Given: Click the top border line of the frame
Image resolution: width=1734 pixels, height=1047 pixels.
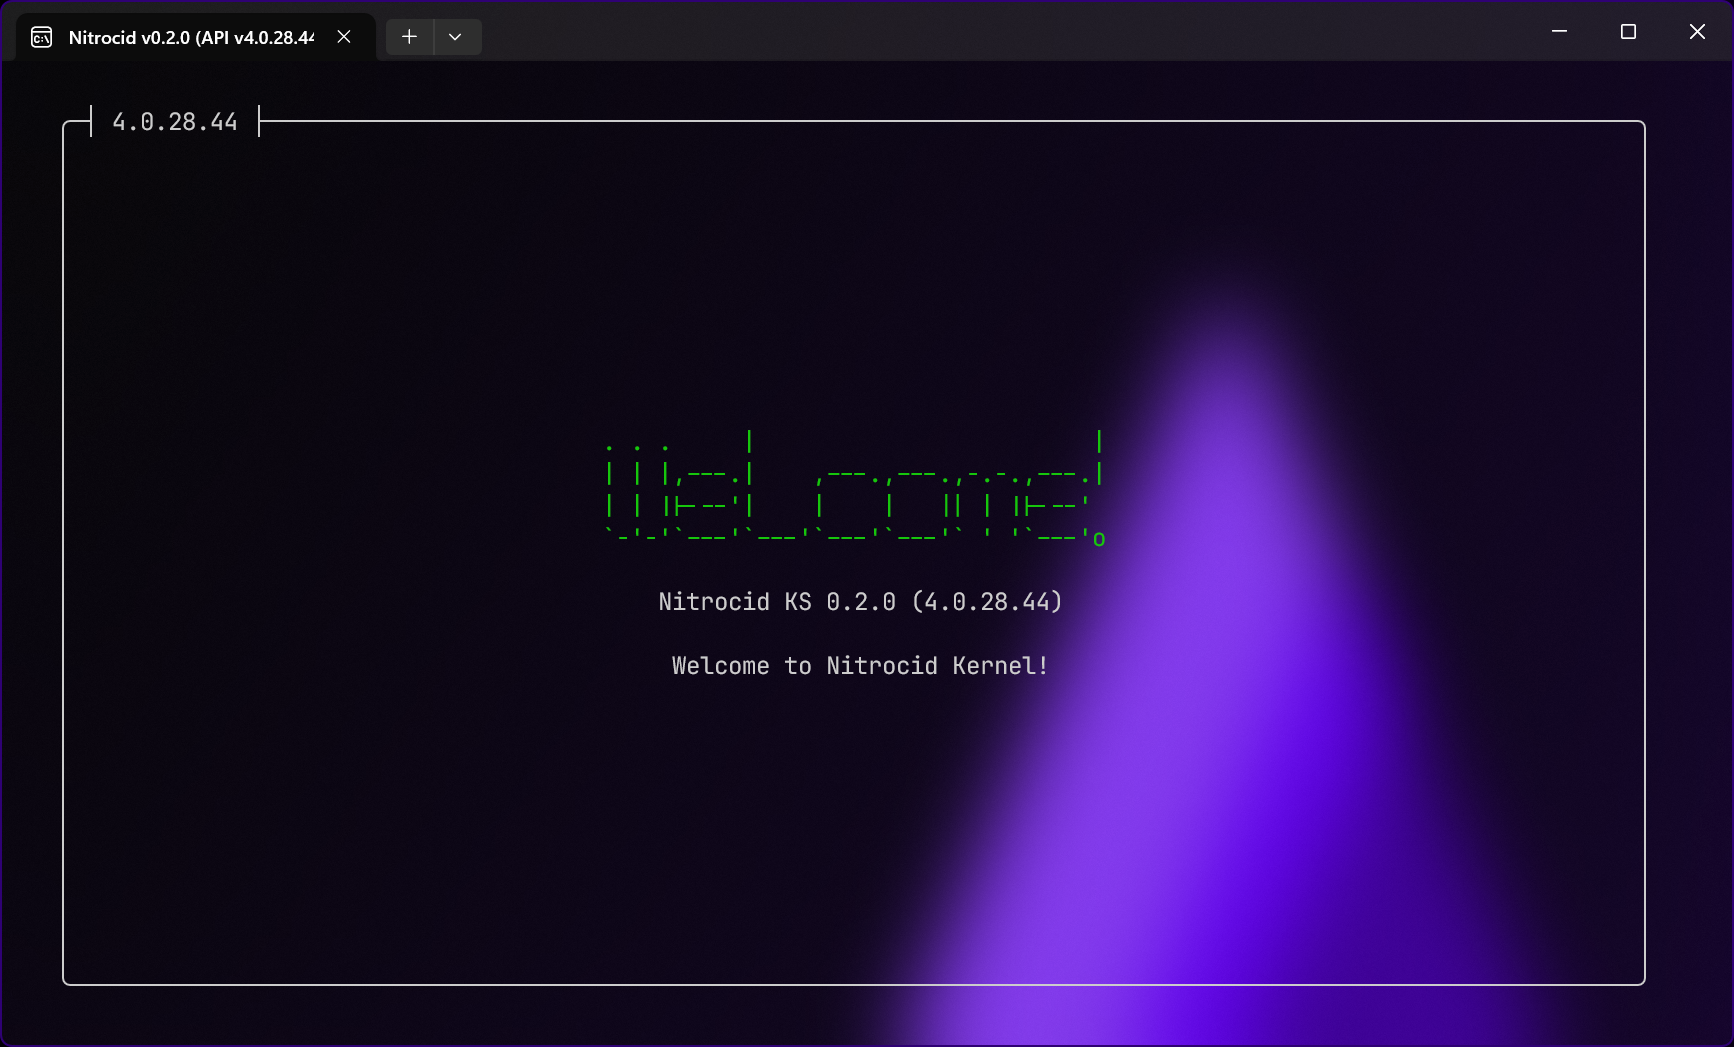Looking at the screenshot, I should click(900, 121).
